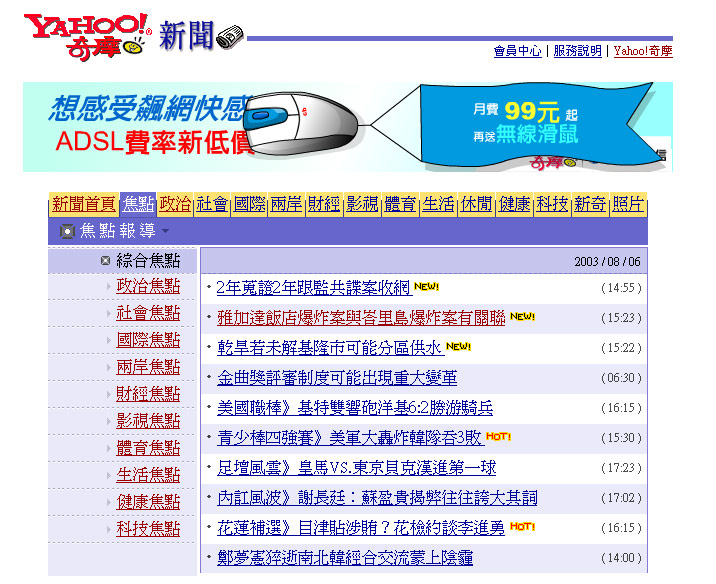The width and height of the screenshot is (716, 584).
Task: Switch to 政治 tab
Action: [175, 204]
